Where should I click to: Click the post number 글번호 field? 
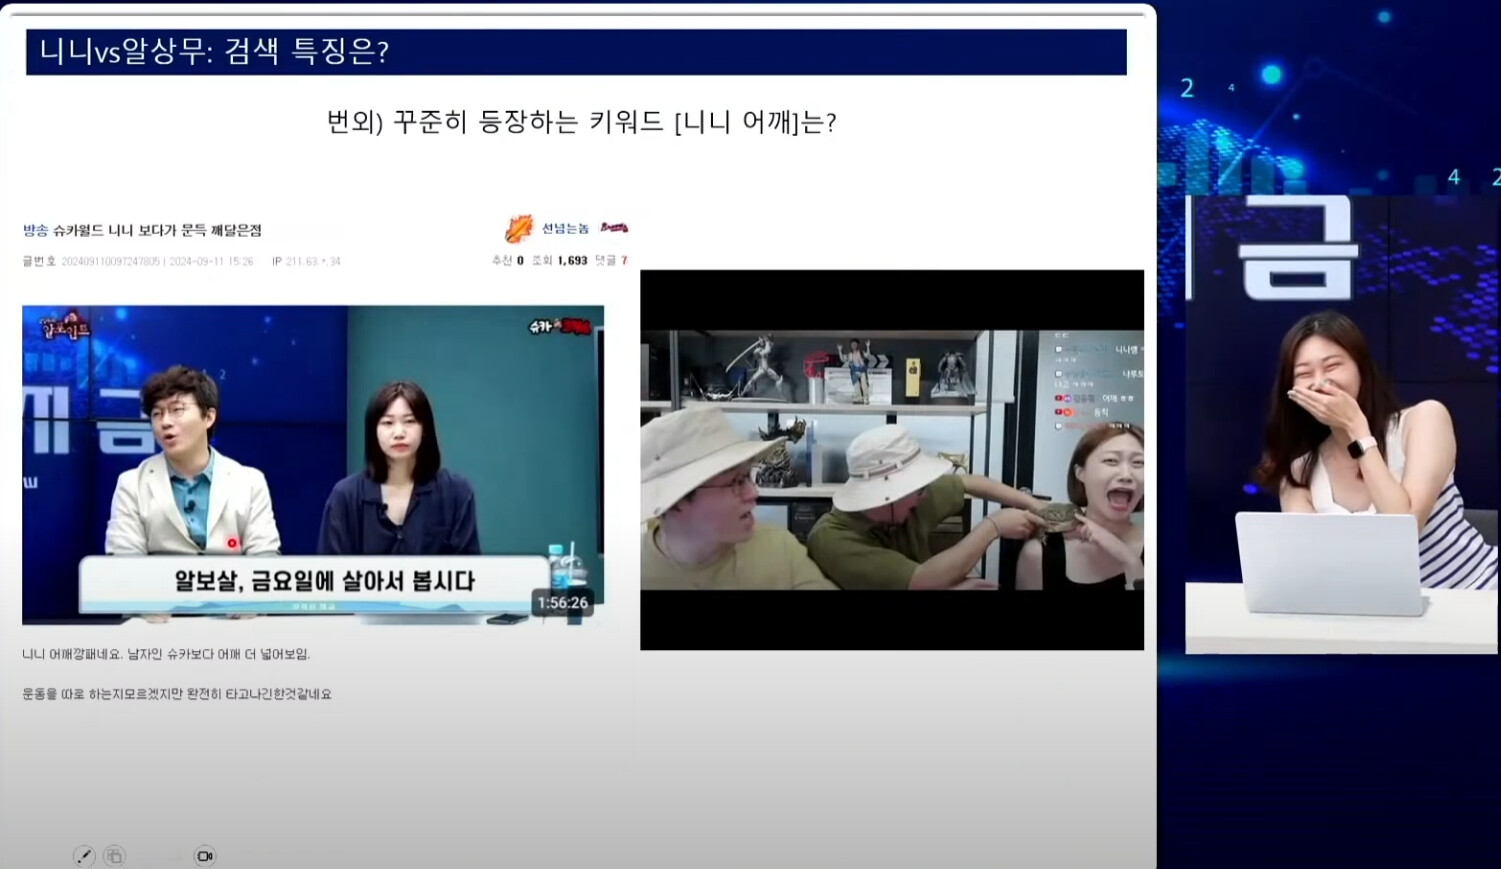coord(91,261)
